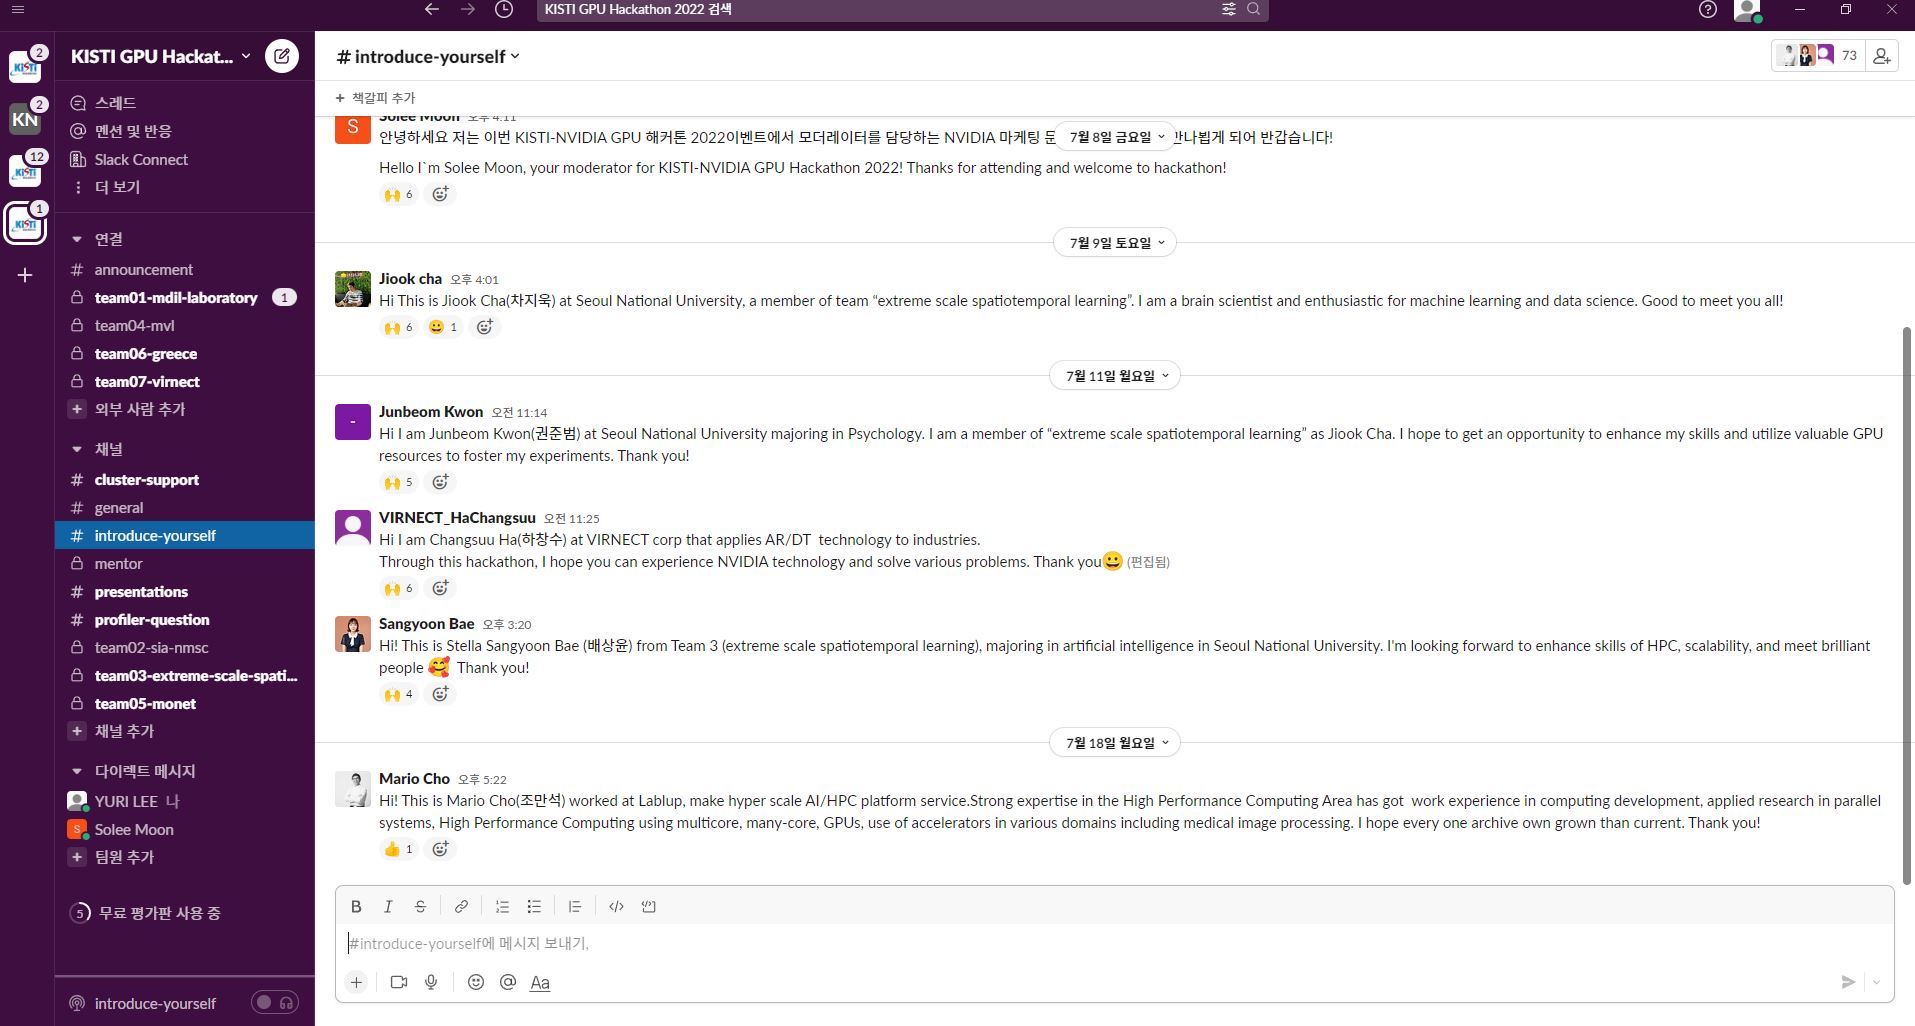The height and width of the screenshot is (1026, 1915).
Task: Toggle bold formatting in composer
Action: [356, 906]
